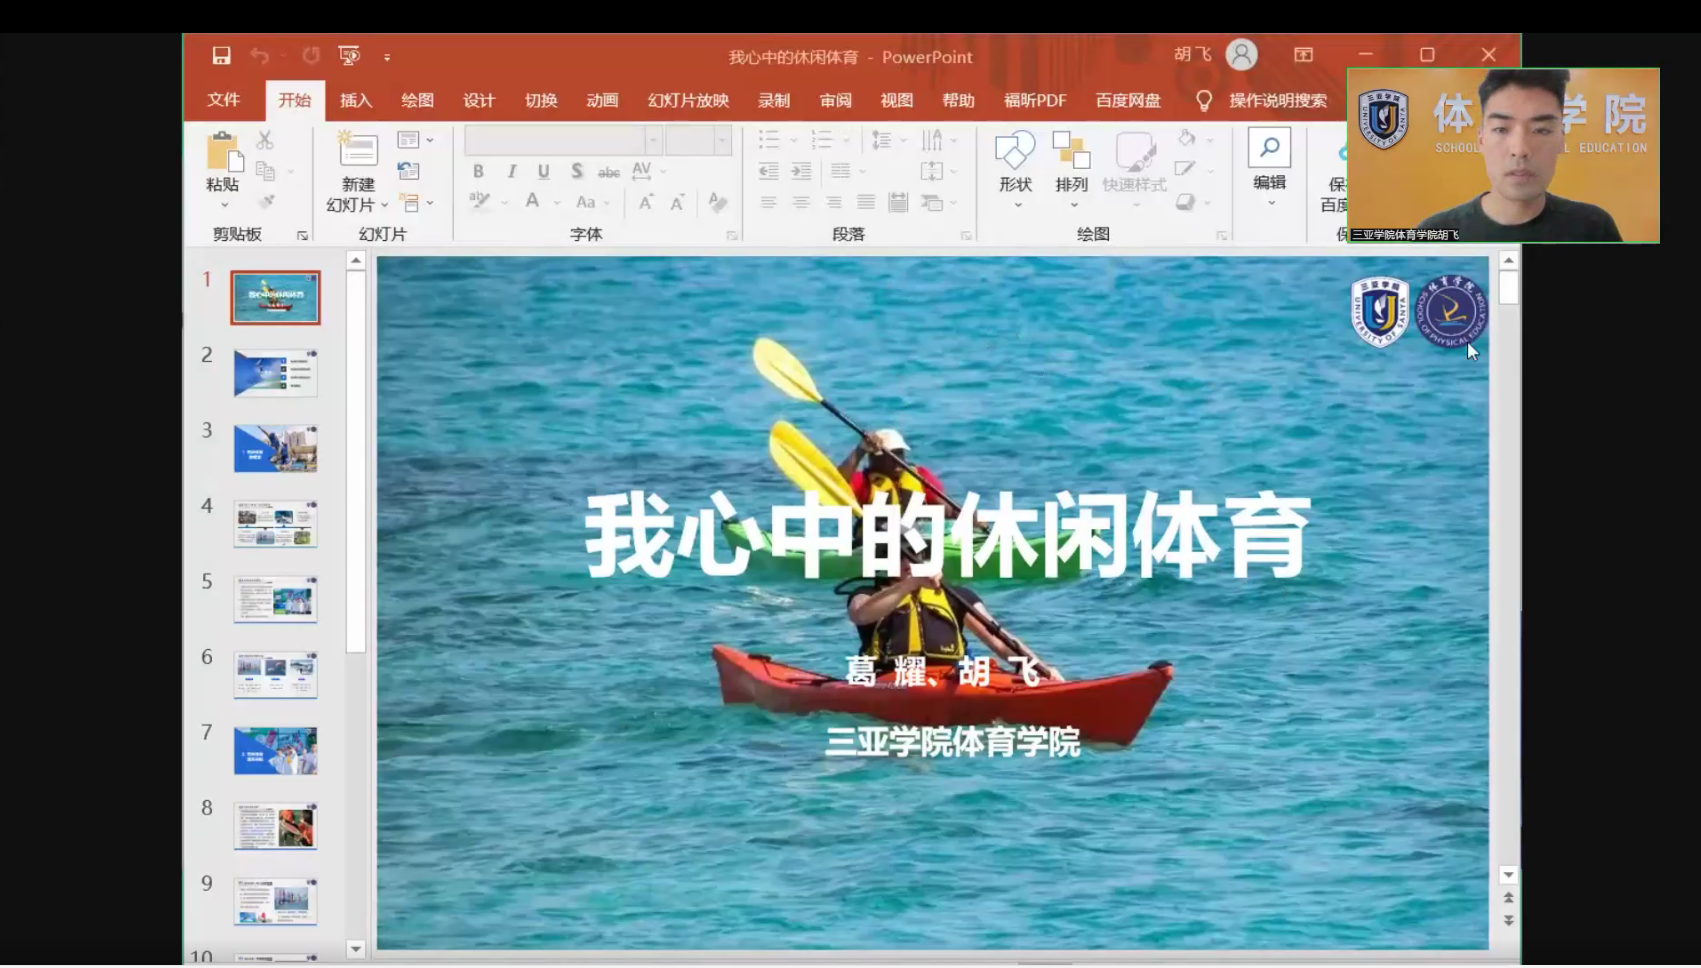This screenshot has width=1701, height=968.
Task: Click the Save icon in quick access toolbar
Action: (221, 56)
